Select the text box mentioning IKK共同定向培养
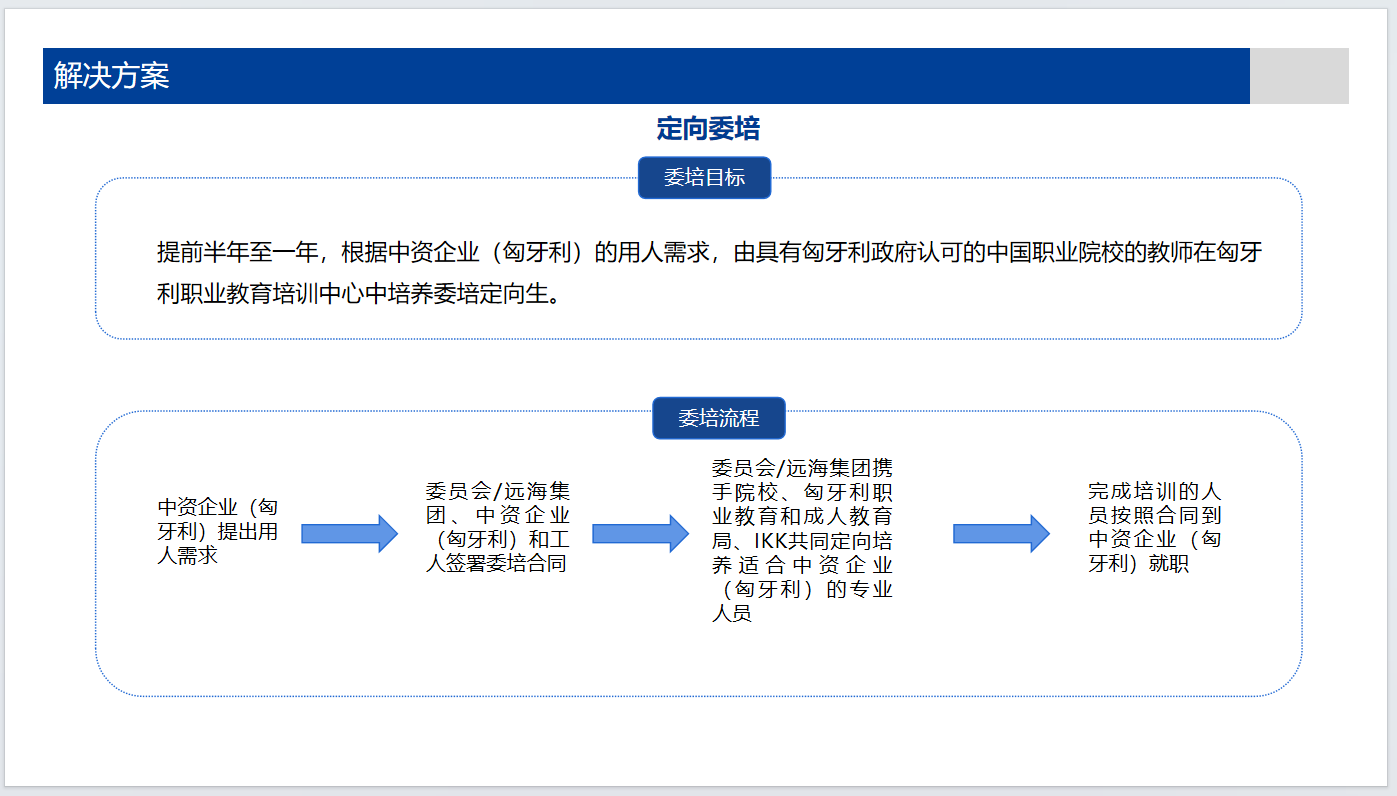The height and width of the screenshot is (796, 1397). coord(802,541)
